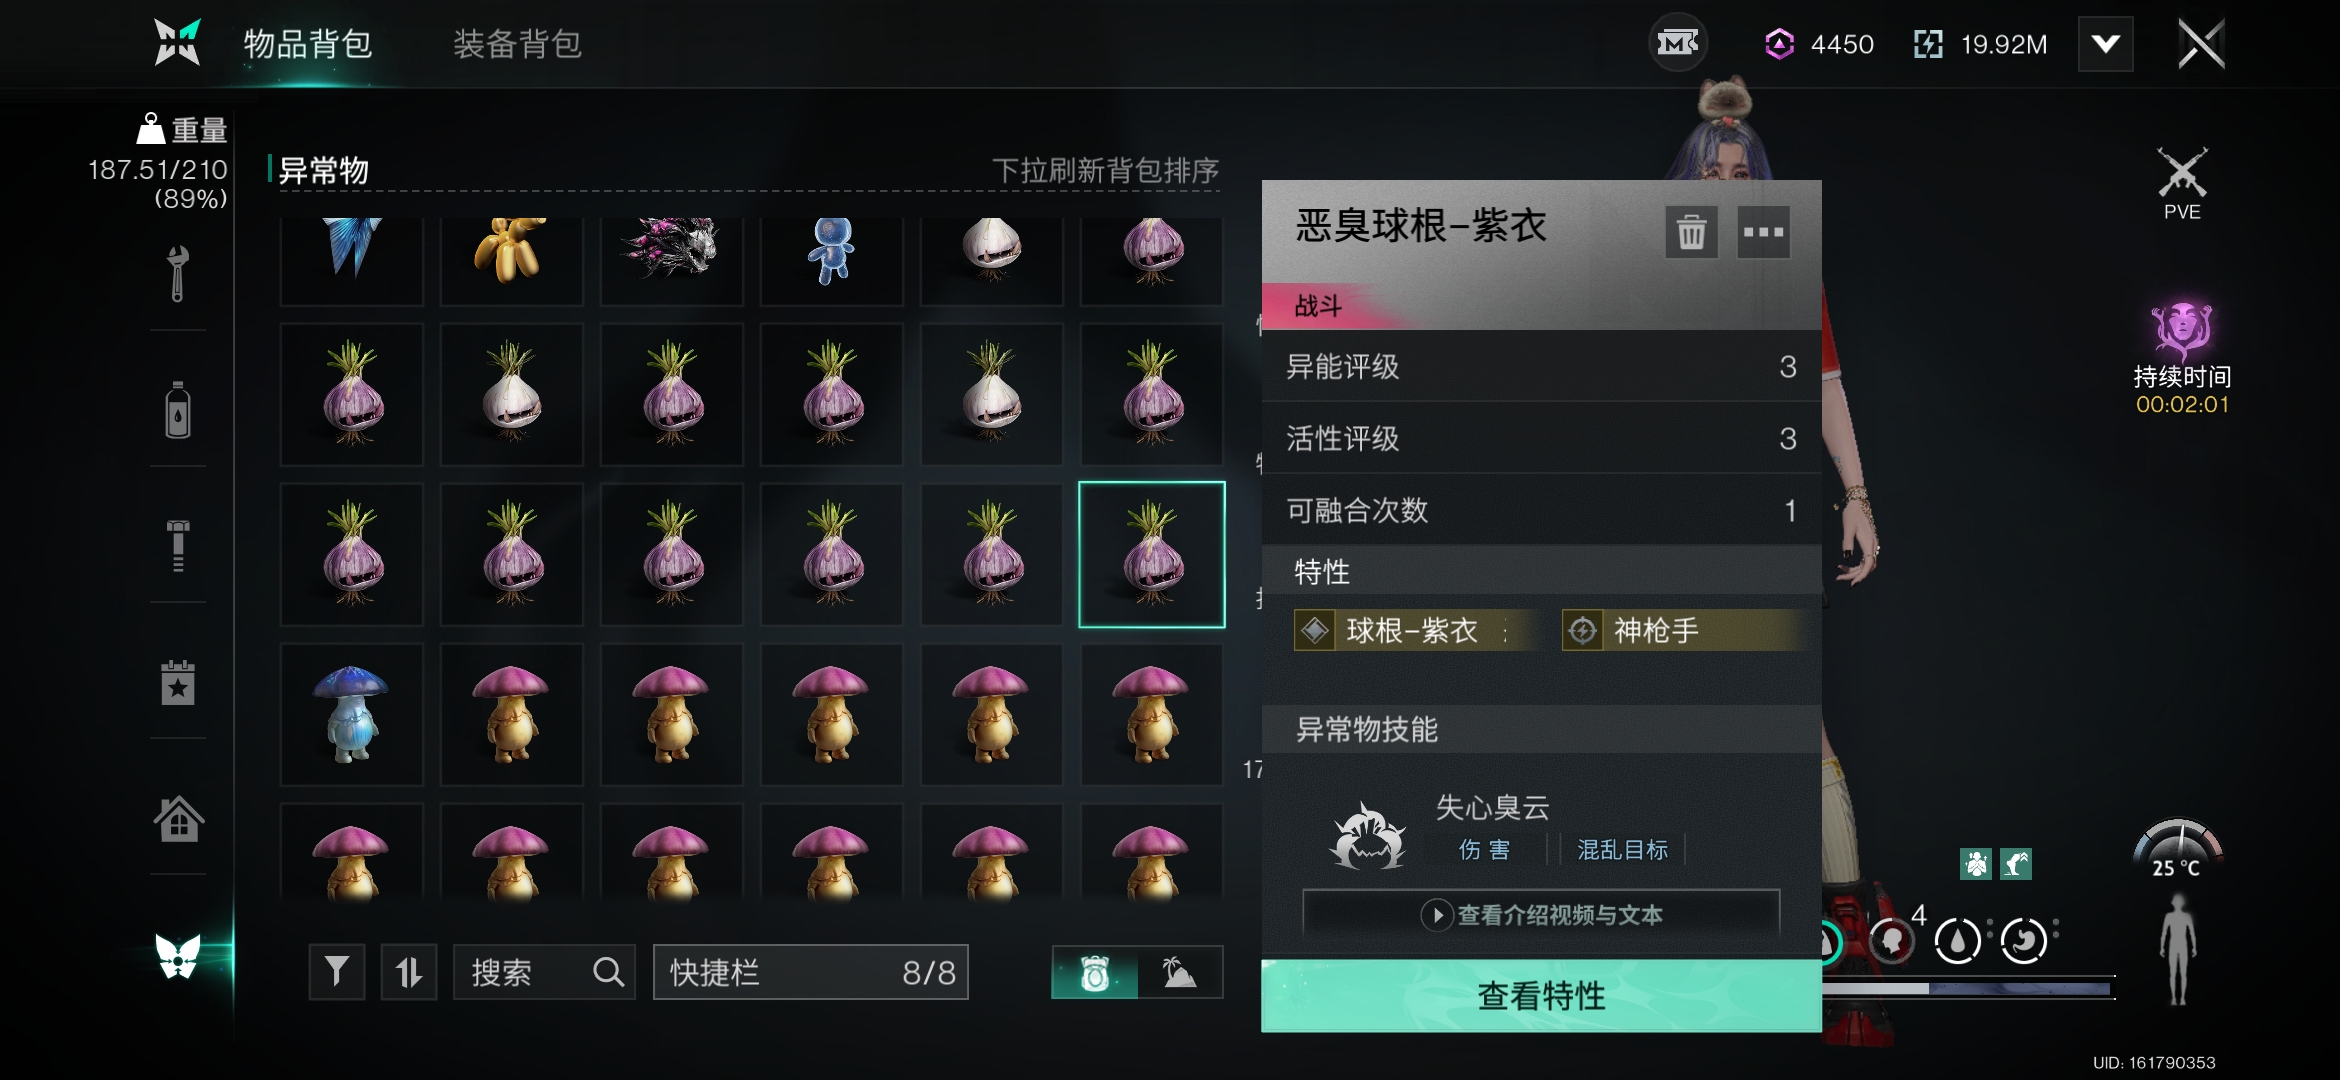Switch to the 物品背包 tab
The width and height of the screenshot is (2340, 1080).
click(x=308, y=44)
